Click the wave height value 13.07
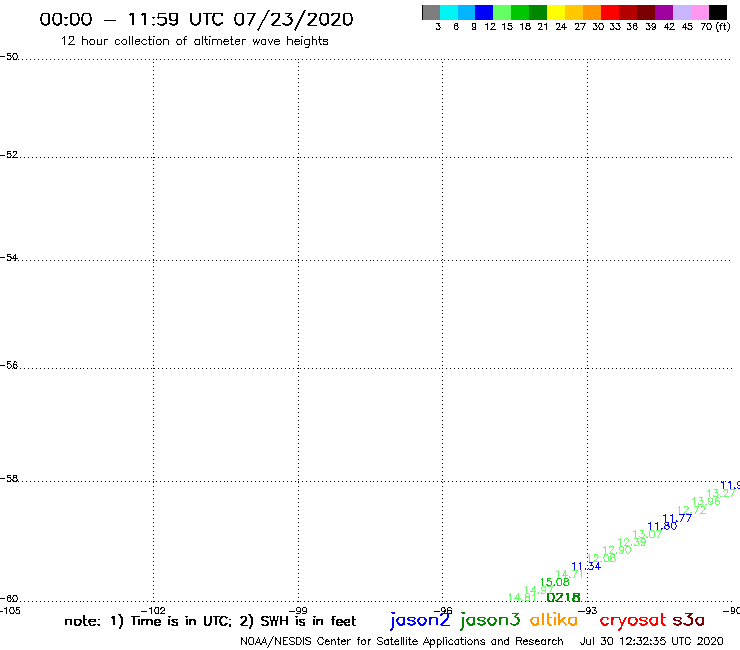This screenshot has height=650, width=740. [647, 534]
